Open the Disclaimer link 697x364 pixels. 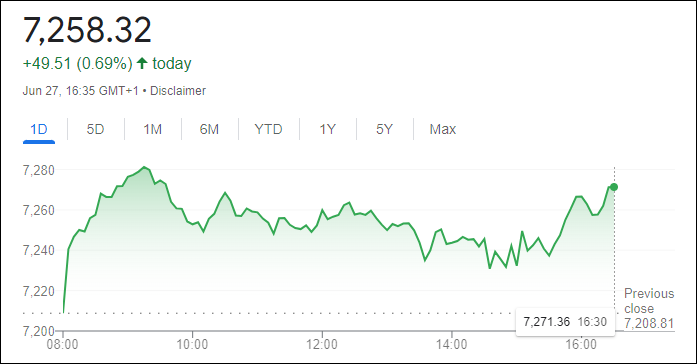point(178,91)
